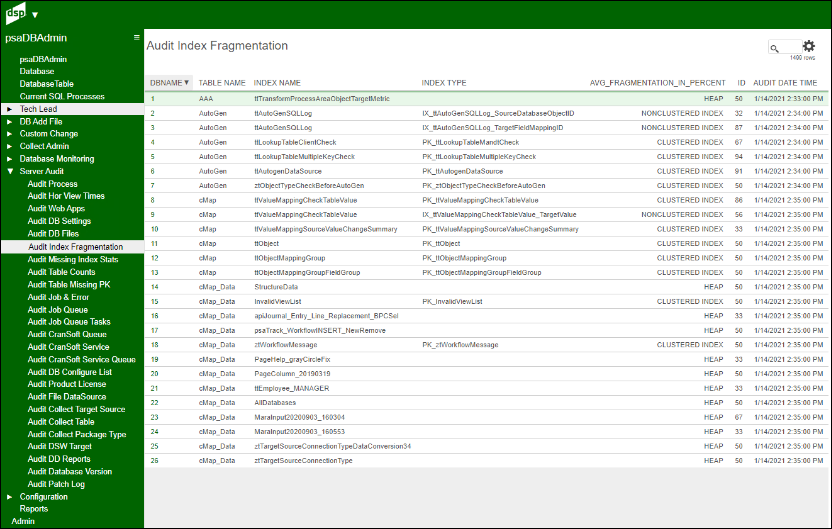Select Tech Lead in sidebar

click(38, 109)
